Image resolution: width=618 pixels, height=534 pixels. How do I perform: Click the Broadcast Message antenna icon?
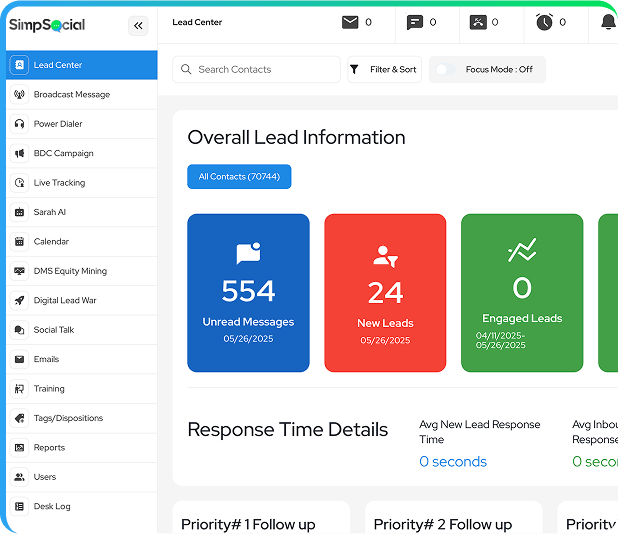[x=19, y=95]
